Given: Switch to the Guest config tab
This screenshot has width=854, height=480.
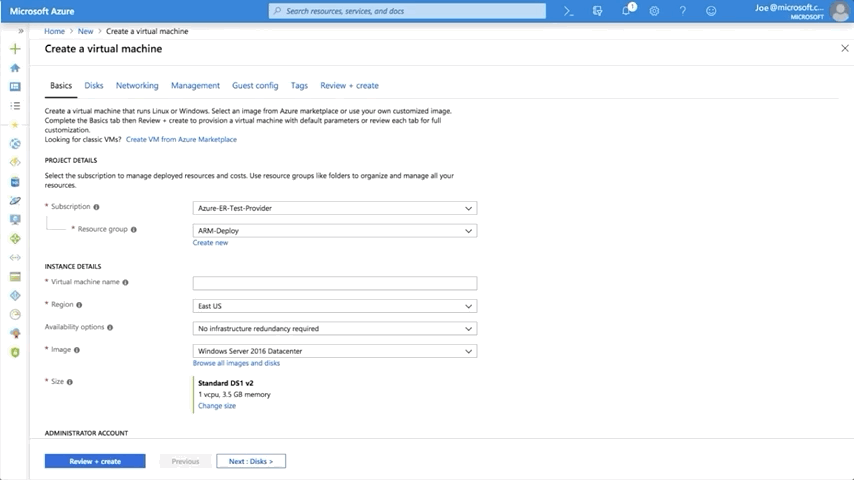Looking at the screenshot, I should click(255, 86).
